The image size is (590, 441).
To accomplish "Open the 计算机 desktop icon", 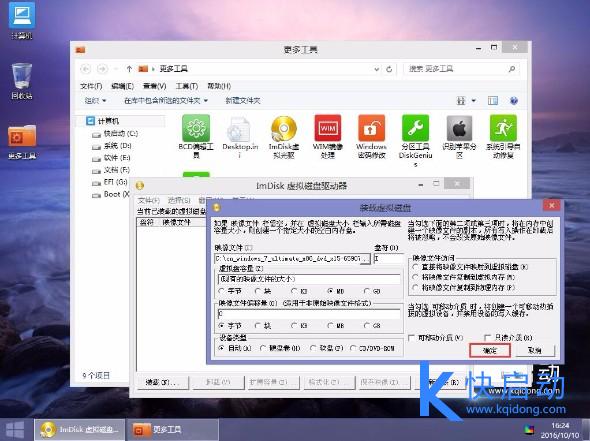I will pos(21,20).
